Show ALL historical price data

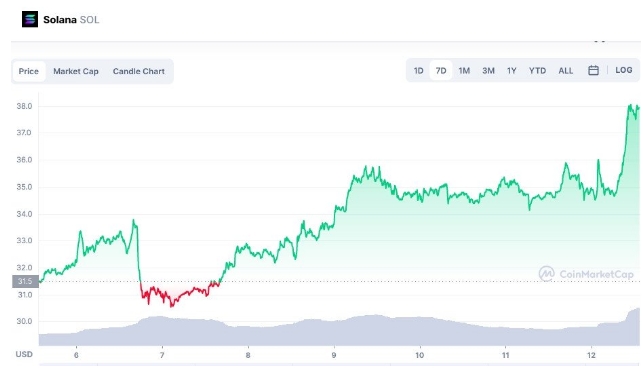click(565, 71)
